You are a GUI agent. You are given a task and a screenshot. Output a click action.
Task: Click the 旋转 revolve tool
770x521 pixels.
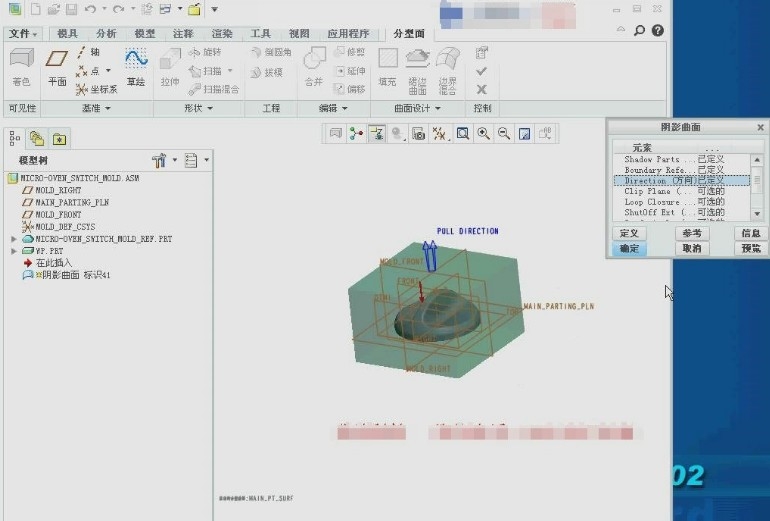point(206,52)
